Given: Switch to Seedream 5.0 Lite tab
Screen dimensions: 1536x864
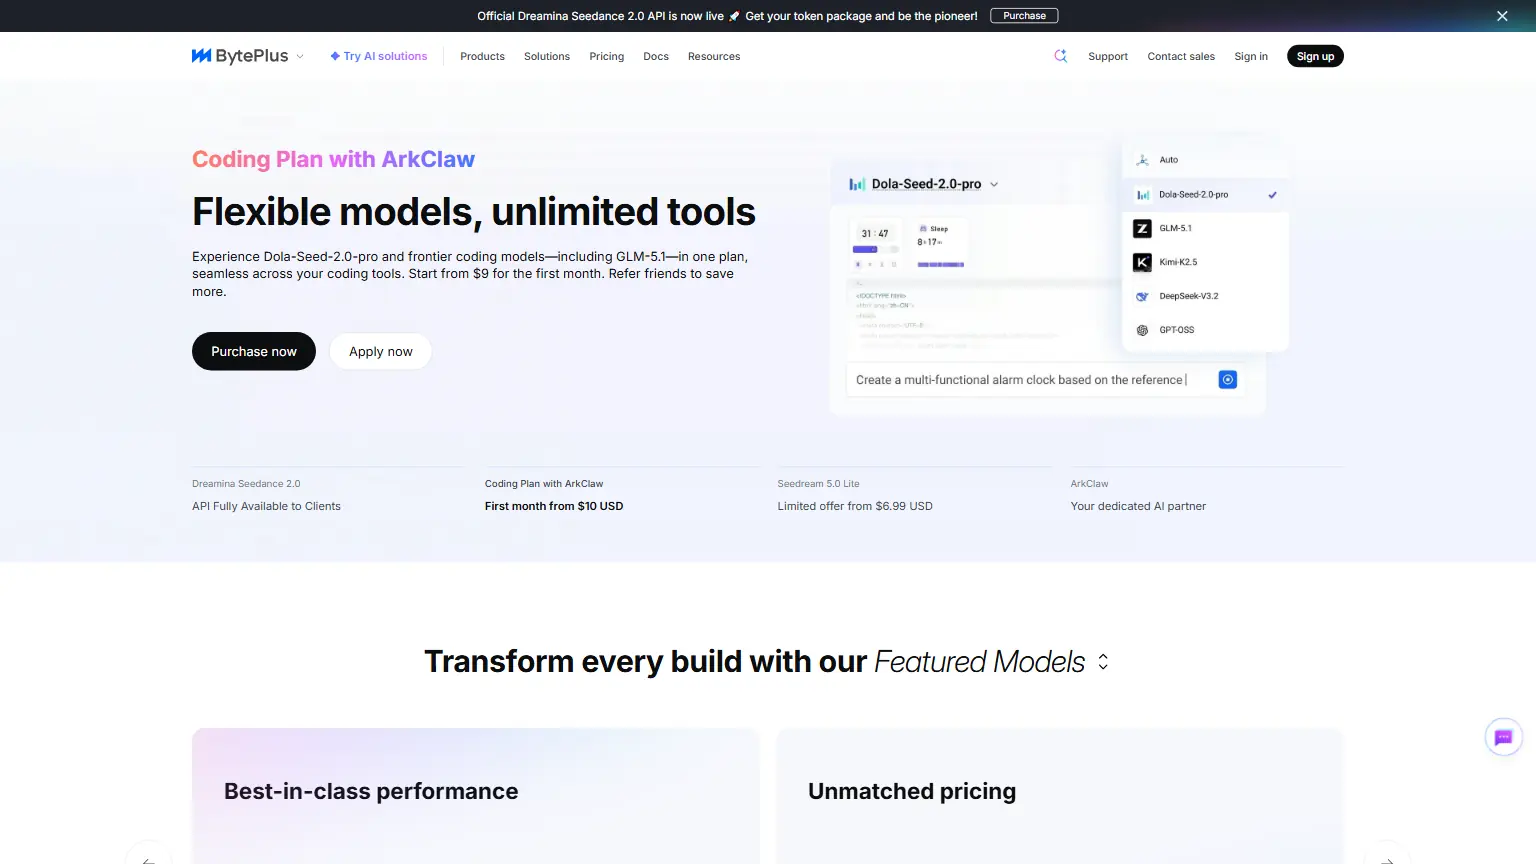Looking at the screenshot, I should pos(914,495).
